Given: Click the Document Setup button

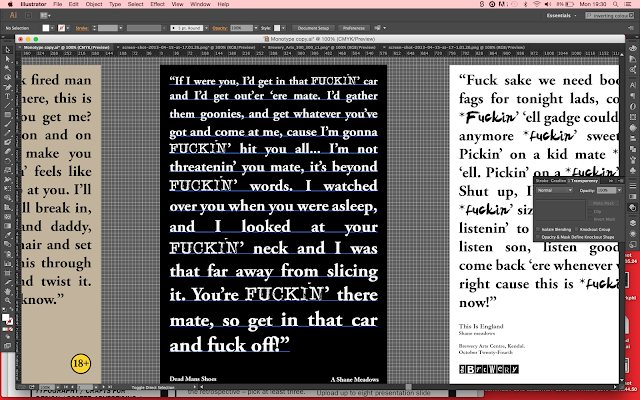Looking at the screenshot, I should click(x=313, y=28).
